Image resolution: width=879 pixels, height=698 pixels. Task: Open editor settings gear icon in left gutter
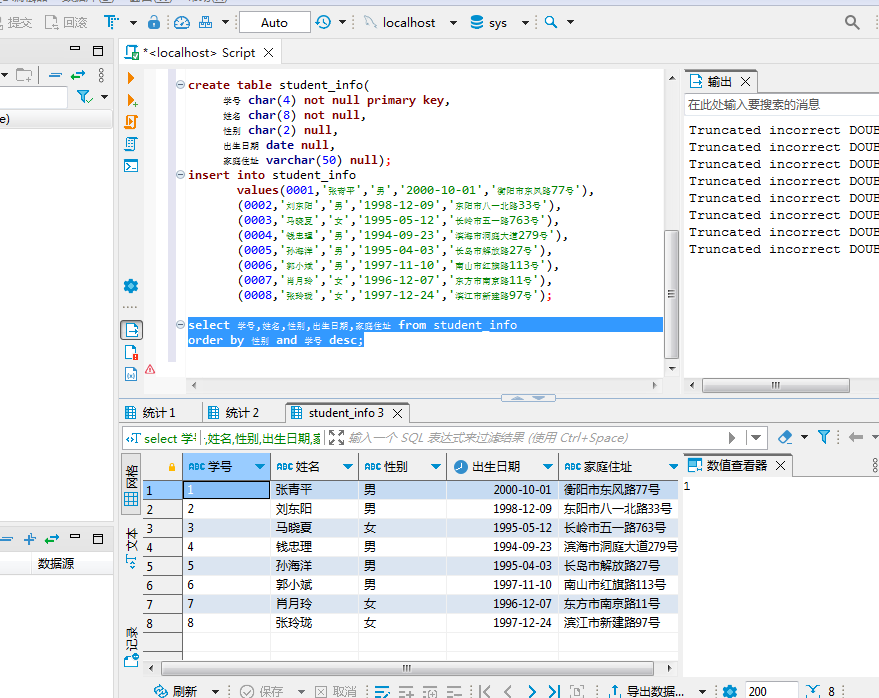(x=131, y=286)
